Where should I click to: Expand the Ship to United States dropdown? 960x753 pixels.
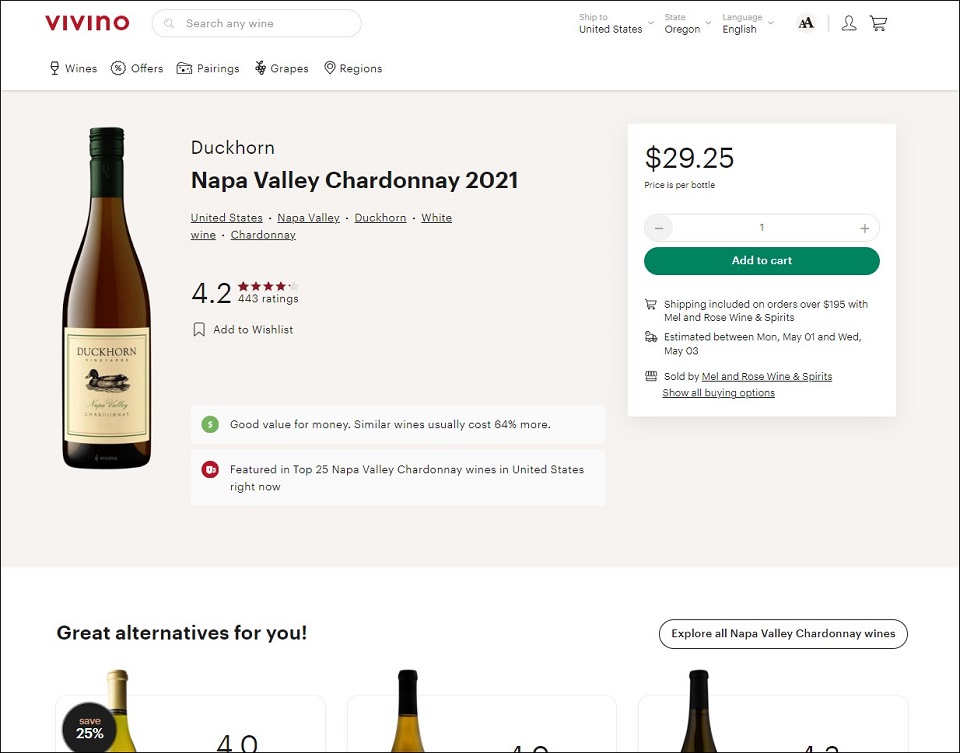615,24
